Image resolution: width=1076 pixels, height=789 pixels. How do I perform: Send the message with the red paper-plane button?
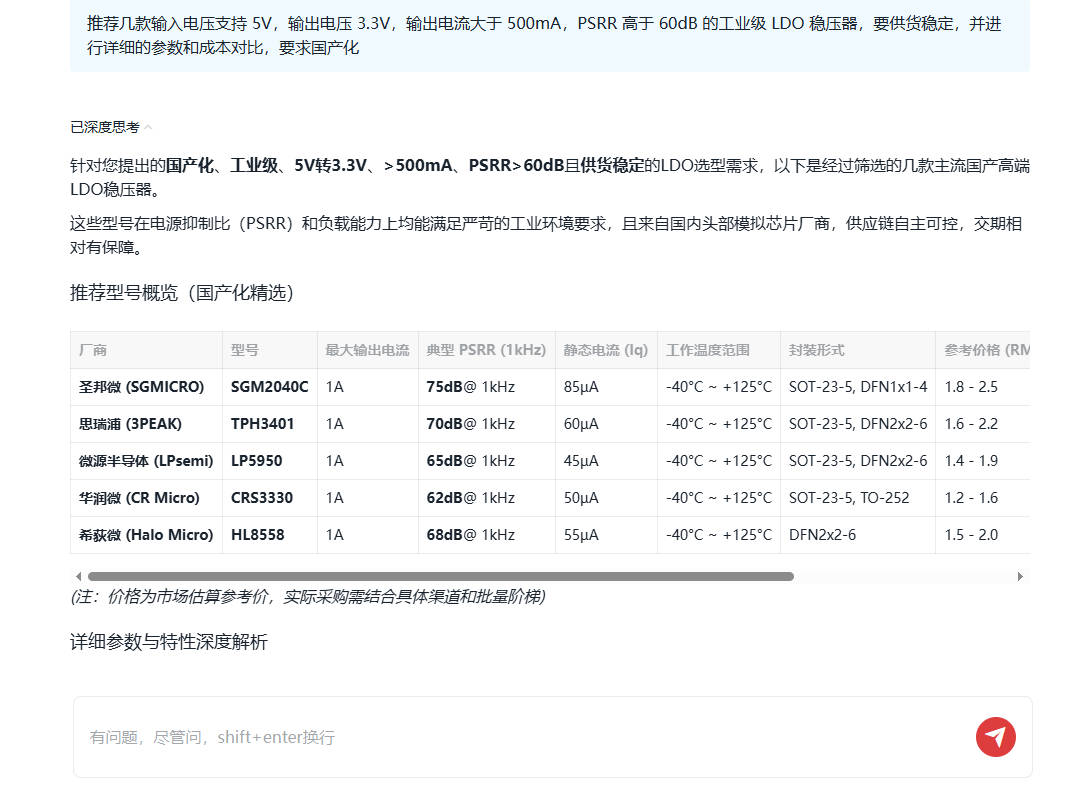coord(995,737)
